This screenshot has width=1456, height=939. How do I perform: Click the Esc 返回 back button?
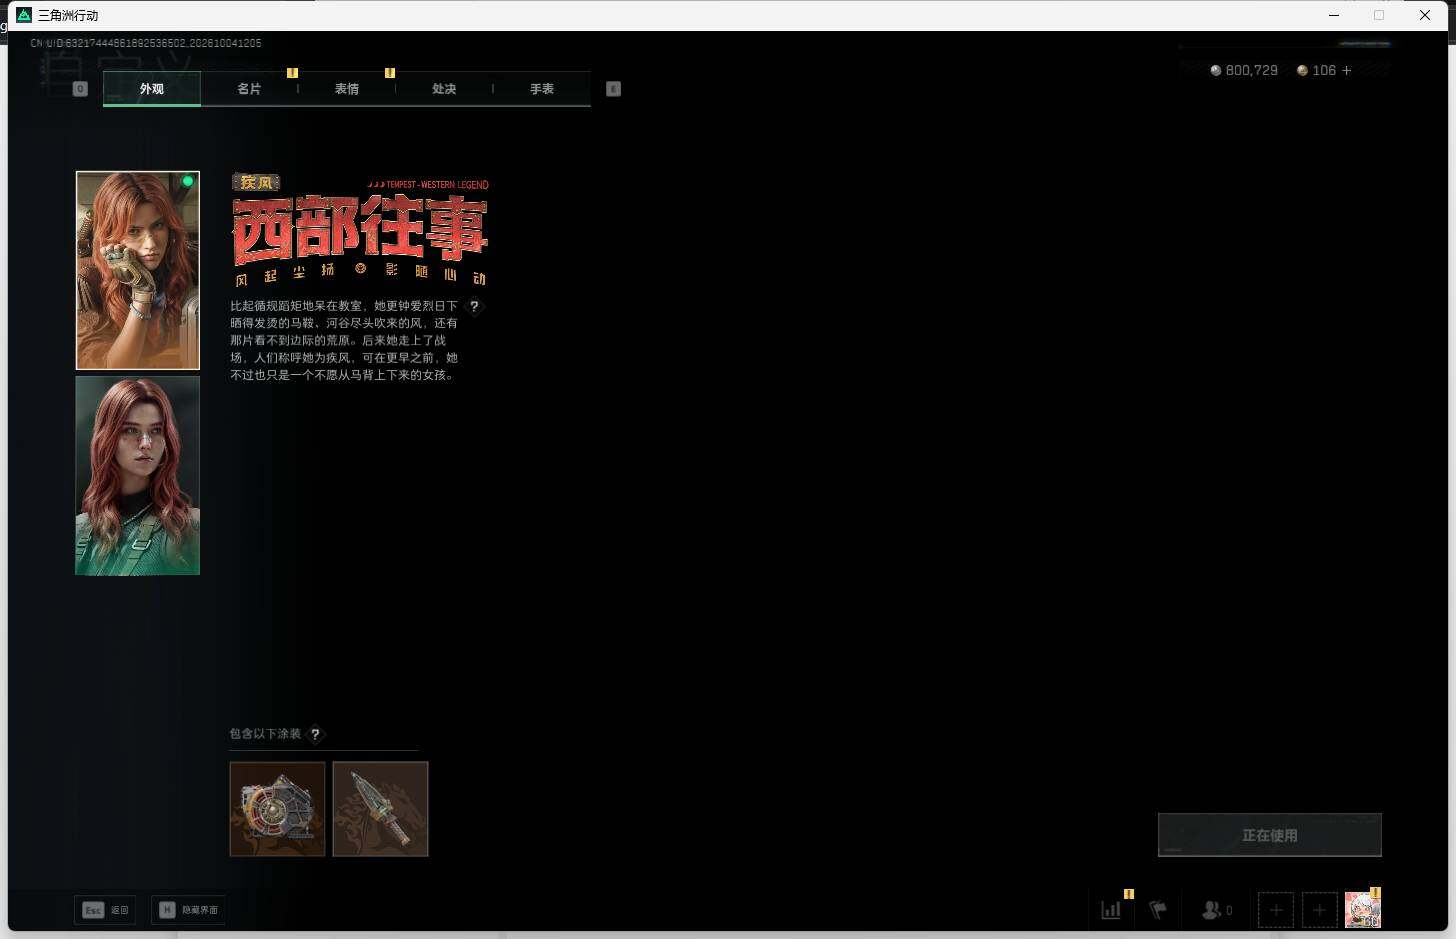105,910
